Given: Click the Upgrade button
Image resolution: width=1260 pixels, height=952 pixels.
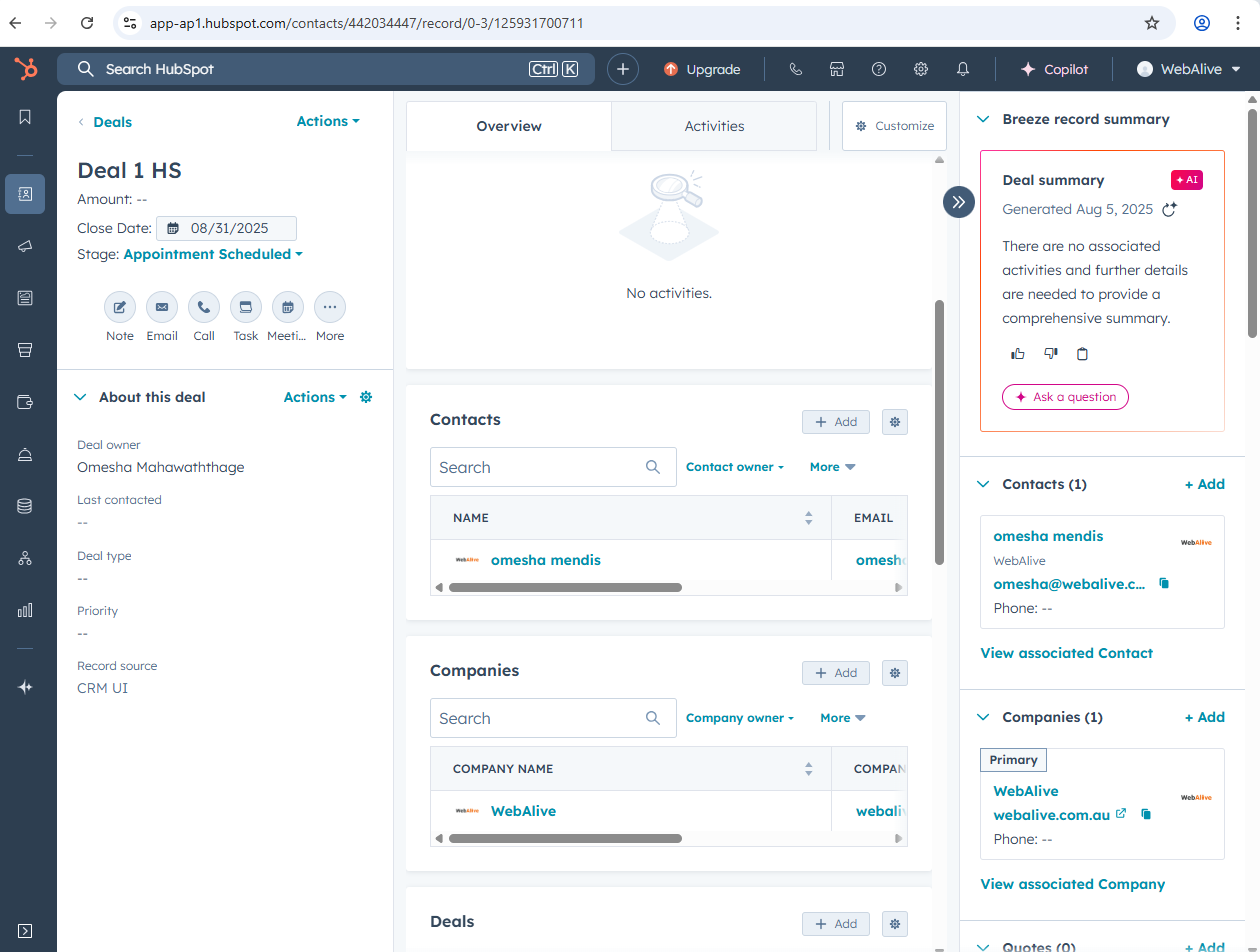Looking at the screenshot, I should coord(702,69).
